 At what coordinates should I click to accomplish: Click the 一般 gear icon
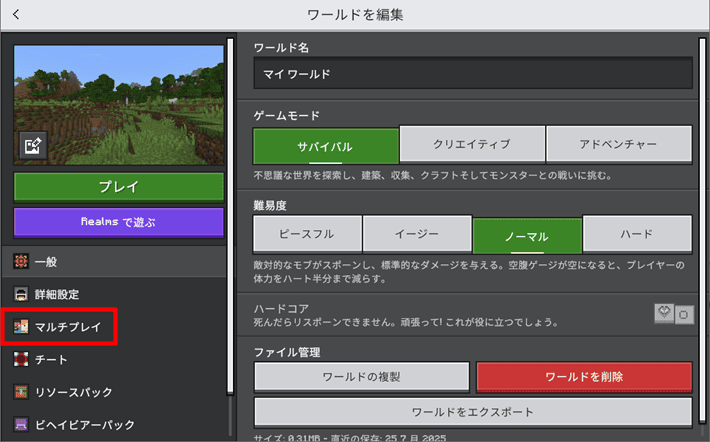coord(21,261)
